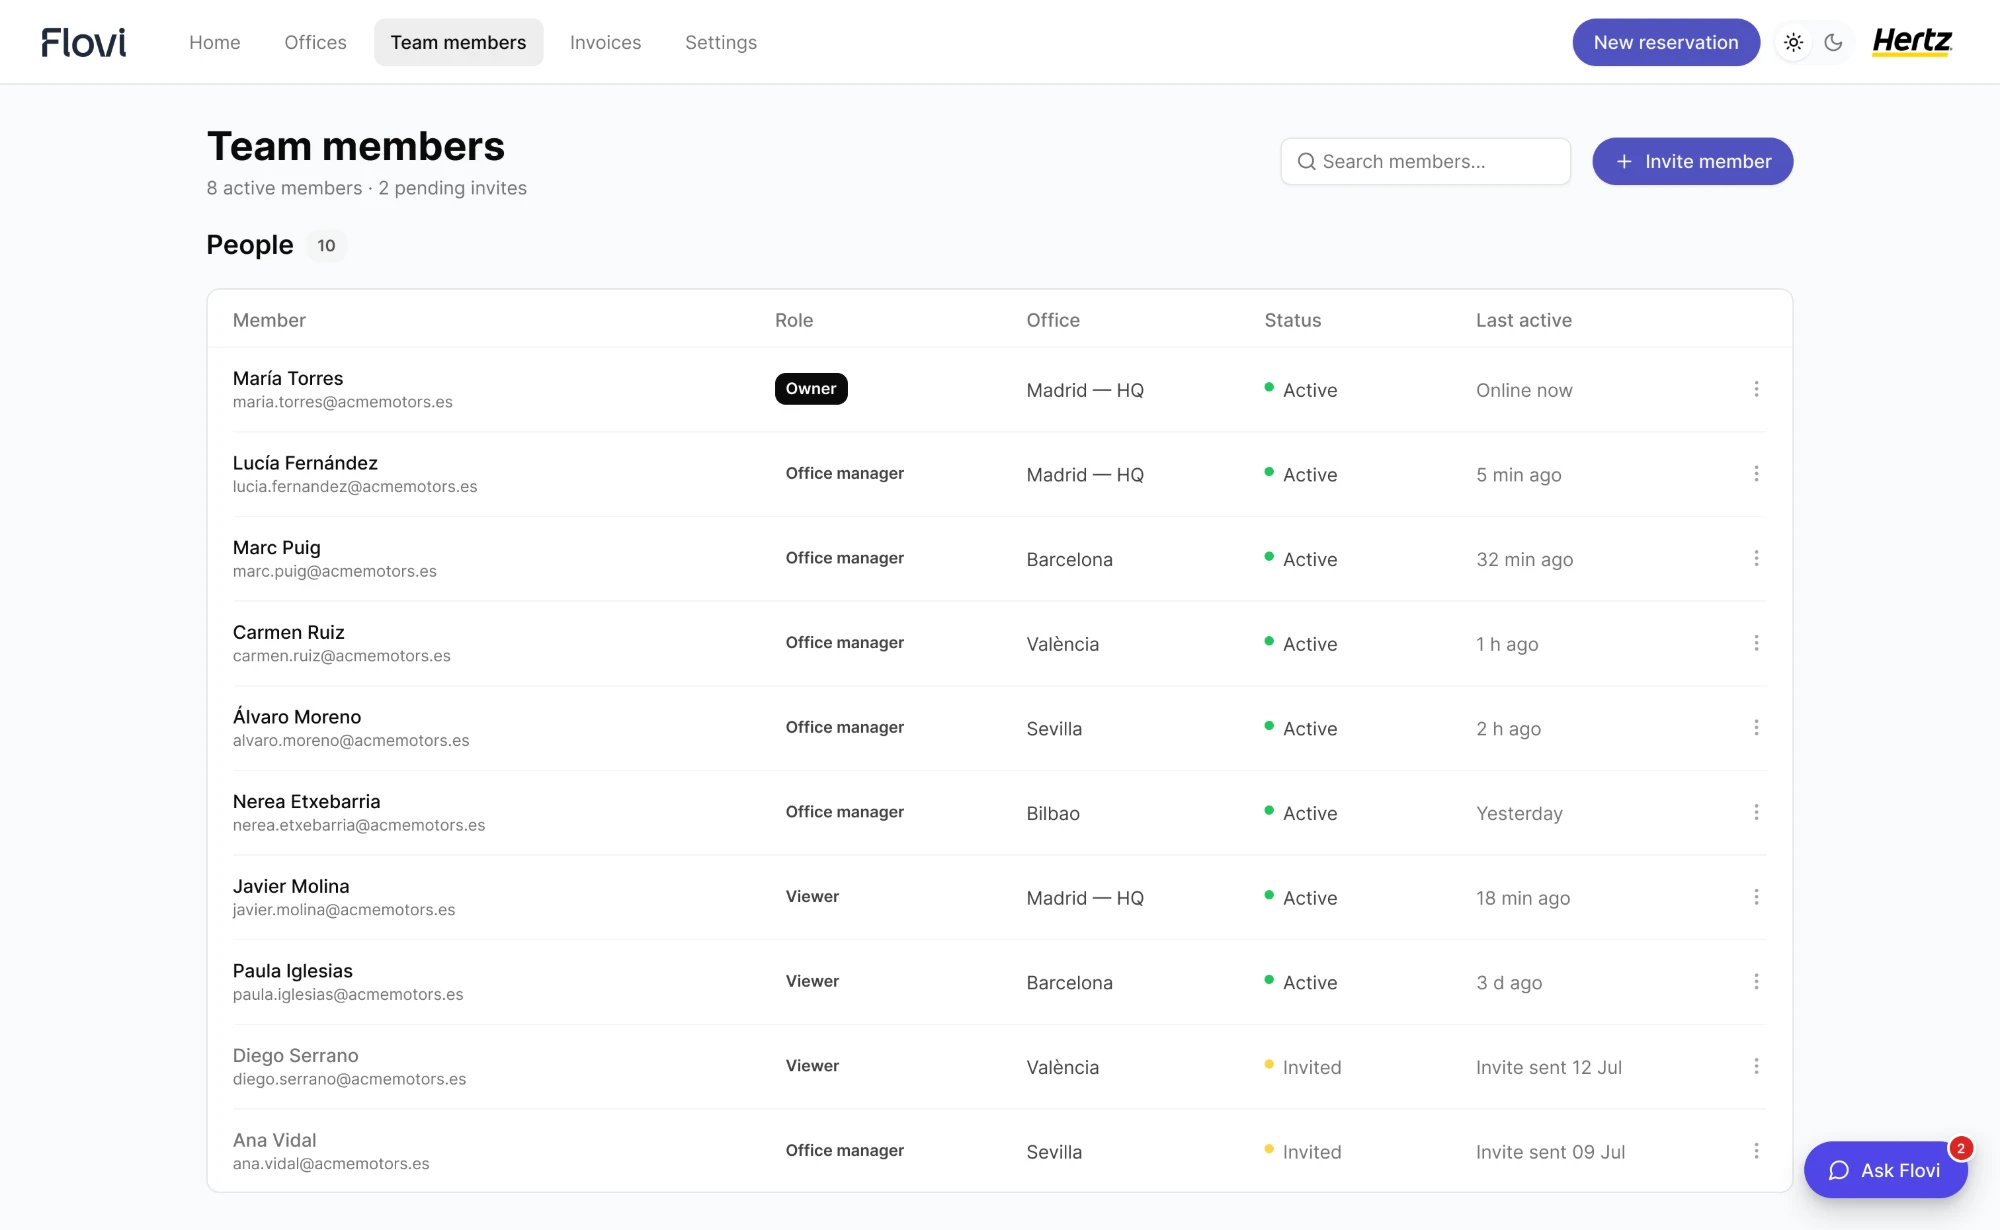Viewport: 2000px width, 1230px height.
Task: Open actions menu for Lucía Fernández
Action: pyautogui.click(x=1756, y=474)
